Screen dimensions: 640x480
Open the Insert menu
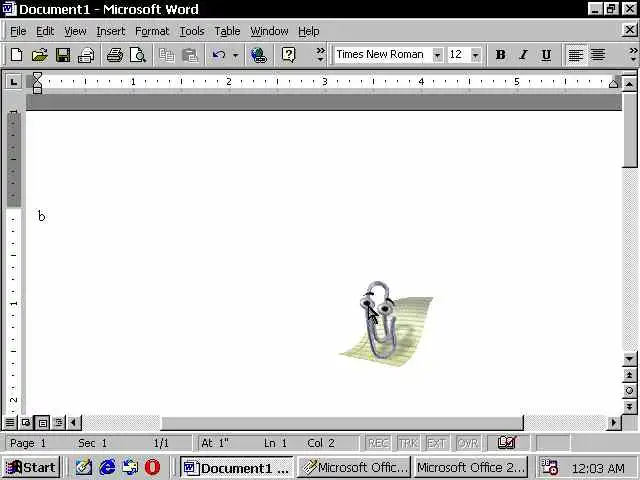(111, 31)
